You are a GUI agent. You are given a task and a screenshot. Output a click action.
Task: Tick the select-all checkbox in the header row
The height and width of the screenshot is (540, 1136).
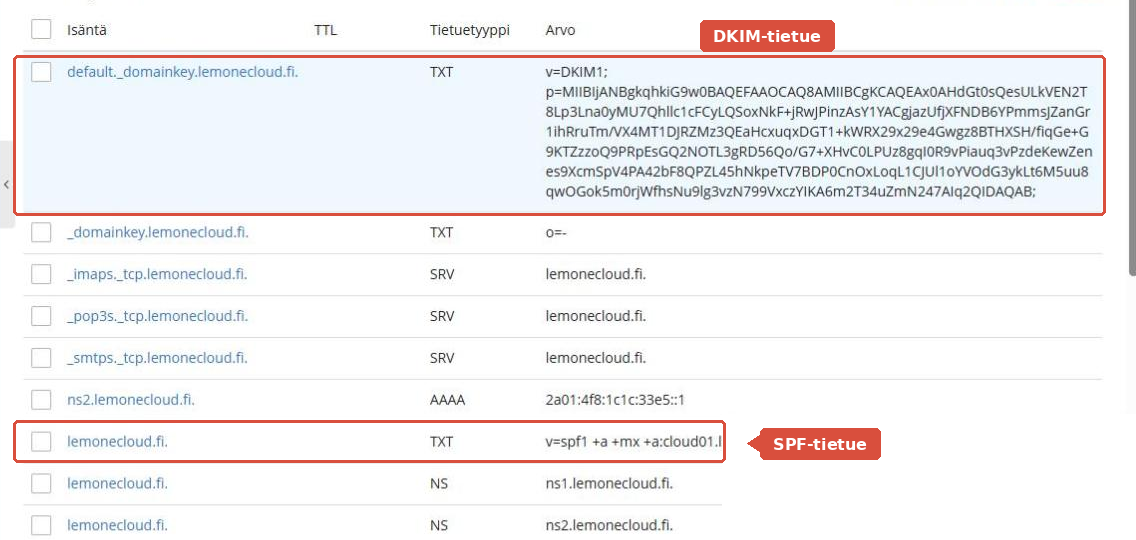41,29
